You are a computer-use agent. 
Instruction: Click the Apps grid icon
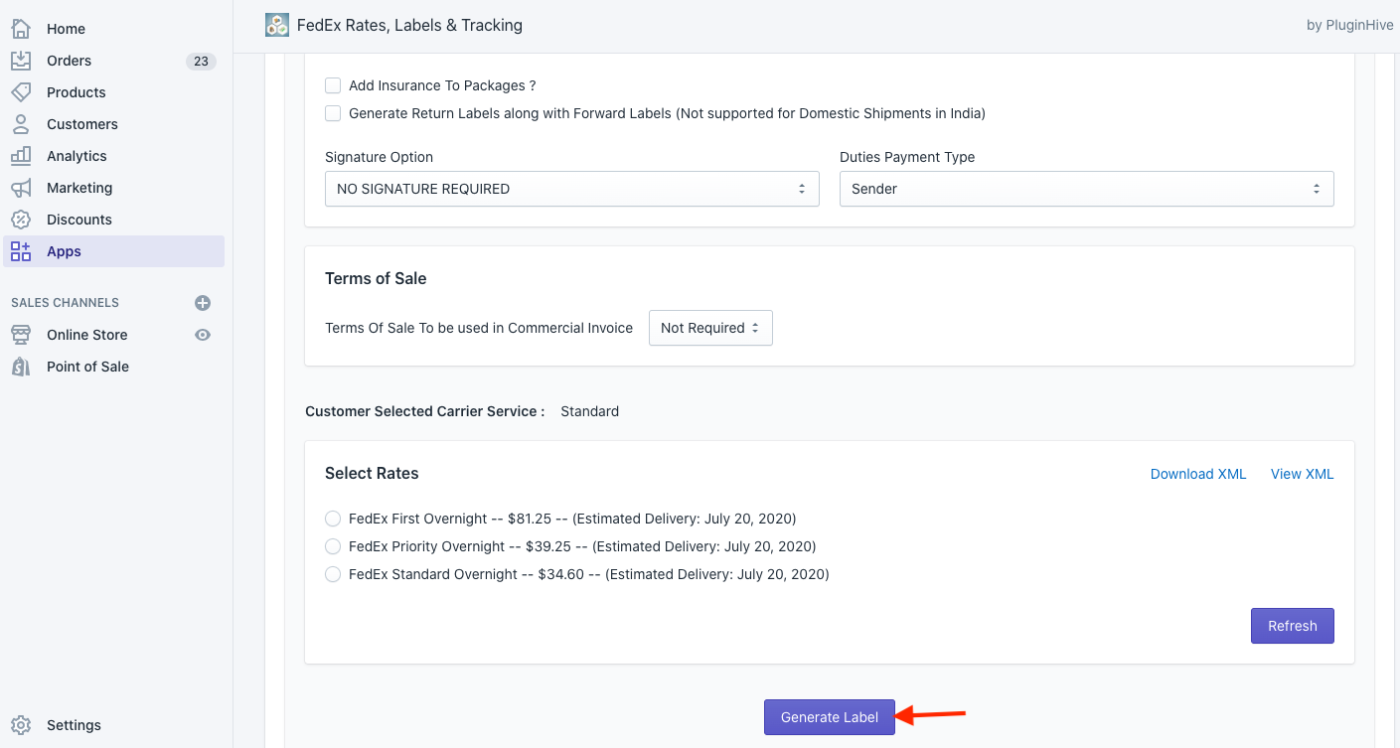21,252
